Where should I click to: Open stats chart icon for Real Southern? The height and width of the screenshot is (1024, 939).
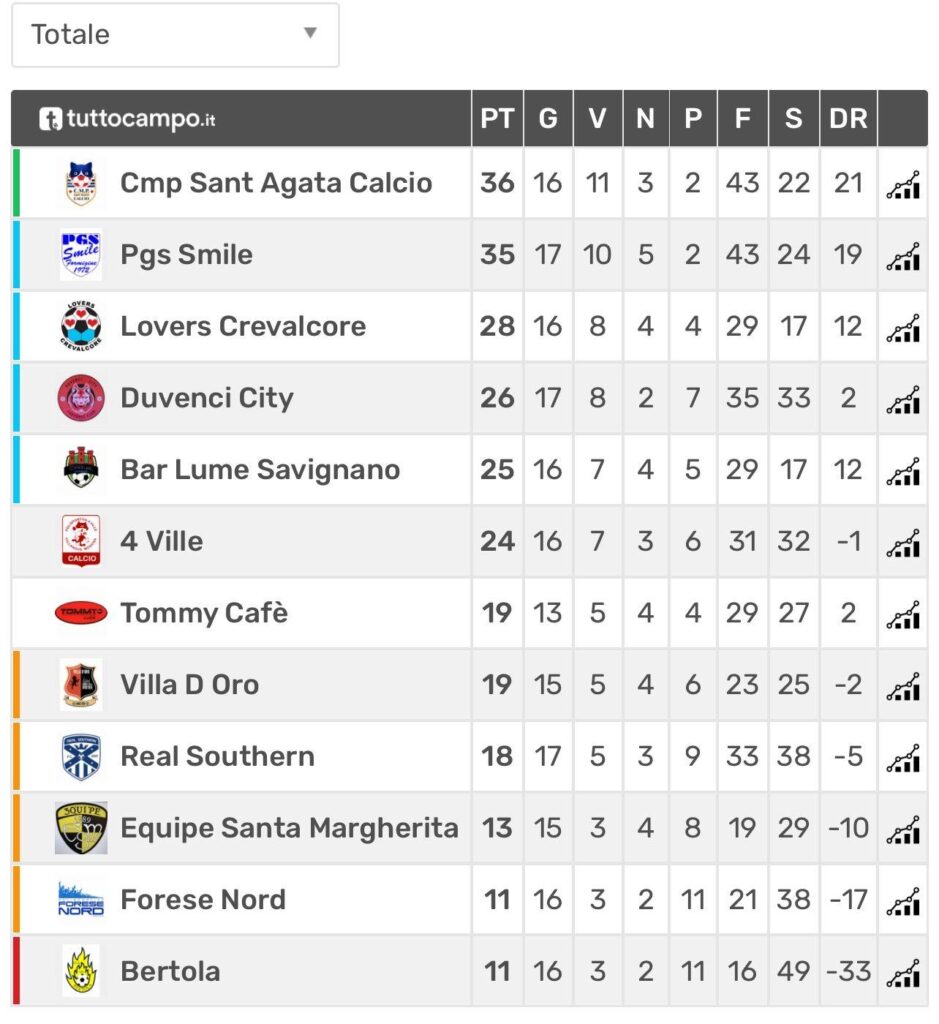point(903,758)
